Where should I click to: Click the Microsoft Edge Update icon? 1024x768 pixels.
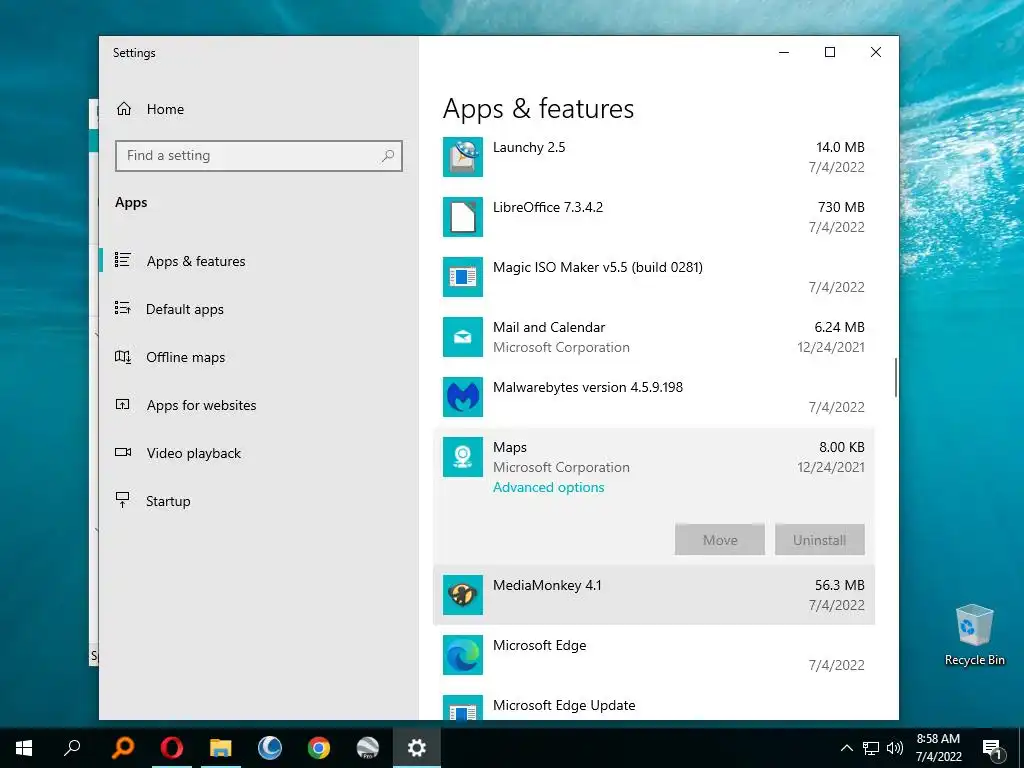click(462, 707)
